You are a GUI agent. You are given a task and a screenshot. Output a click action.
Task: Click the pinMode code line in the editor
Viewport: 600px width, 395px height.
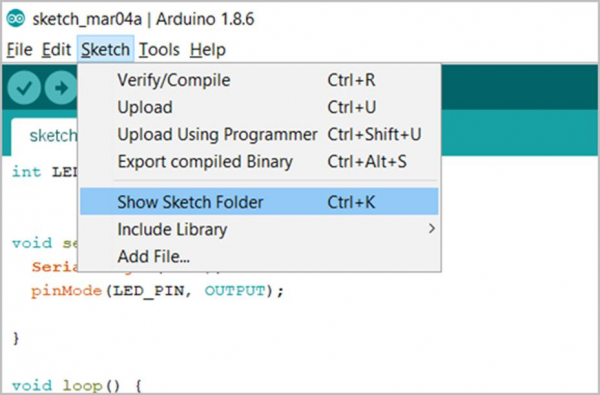(x=158, y=291)
